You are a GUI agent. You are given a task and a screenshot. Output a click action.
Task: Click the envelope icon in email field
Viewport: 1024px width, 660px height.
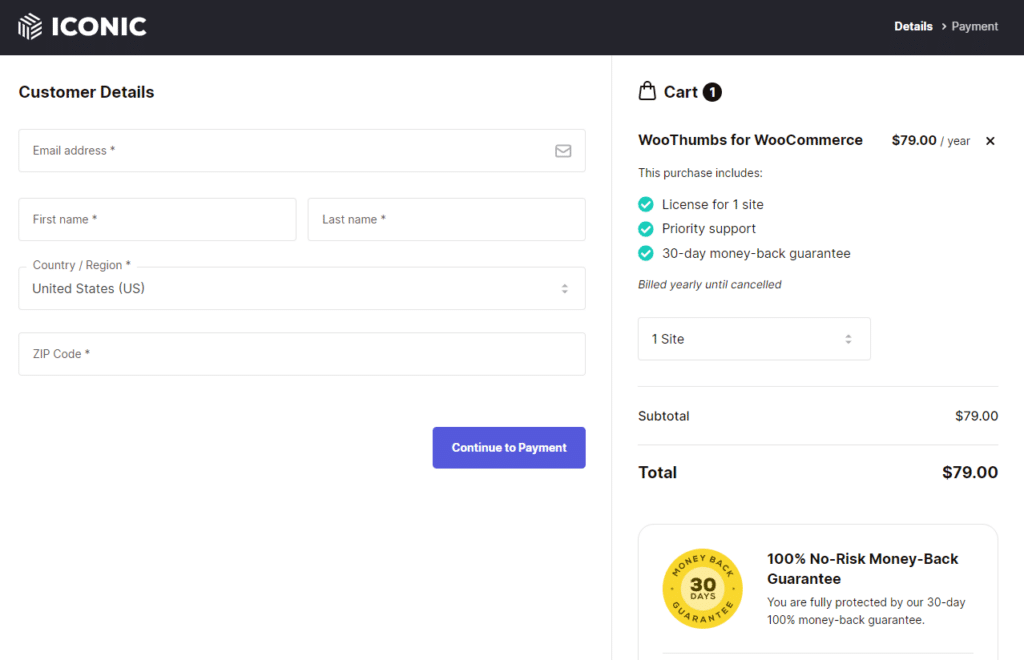[563, 151]
